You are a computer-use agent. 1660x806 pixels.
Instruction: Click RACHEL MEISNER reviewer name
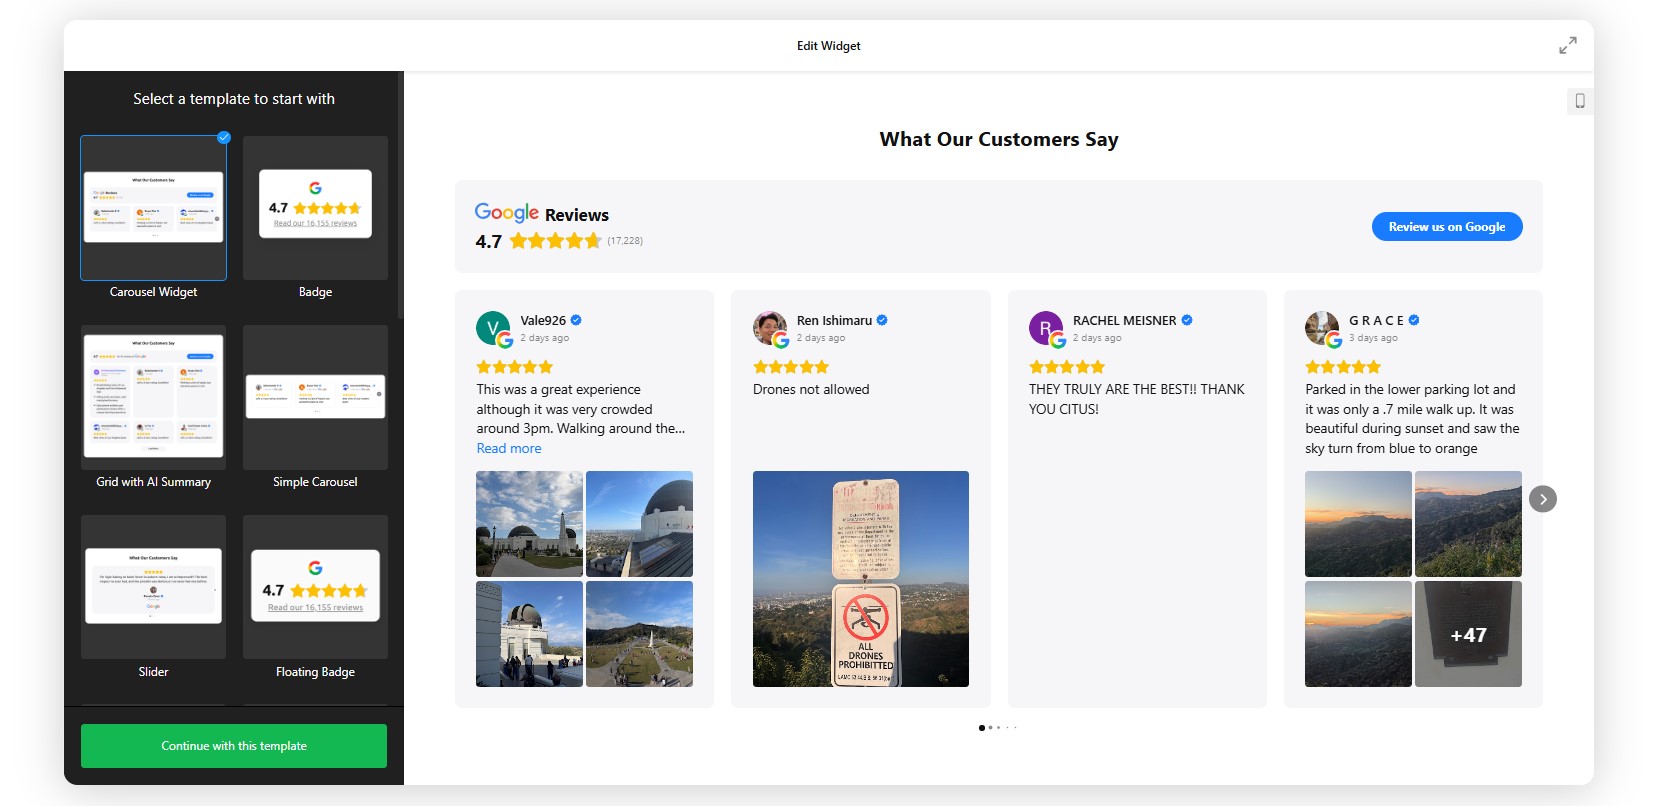(1125, 321)
